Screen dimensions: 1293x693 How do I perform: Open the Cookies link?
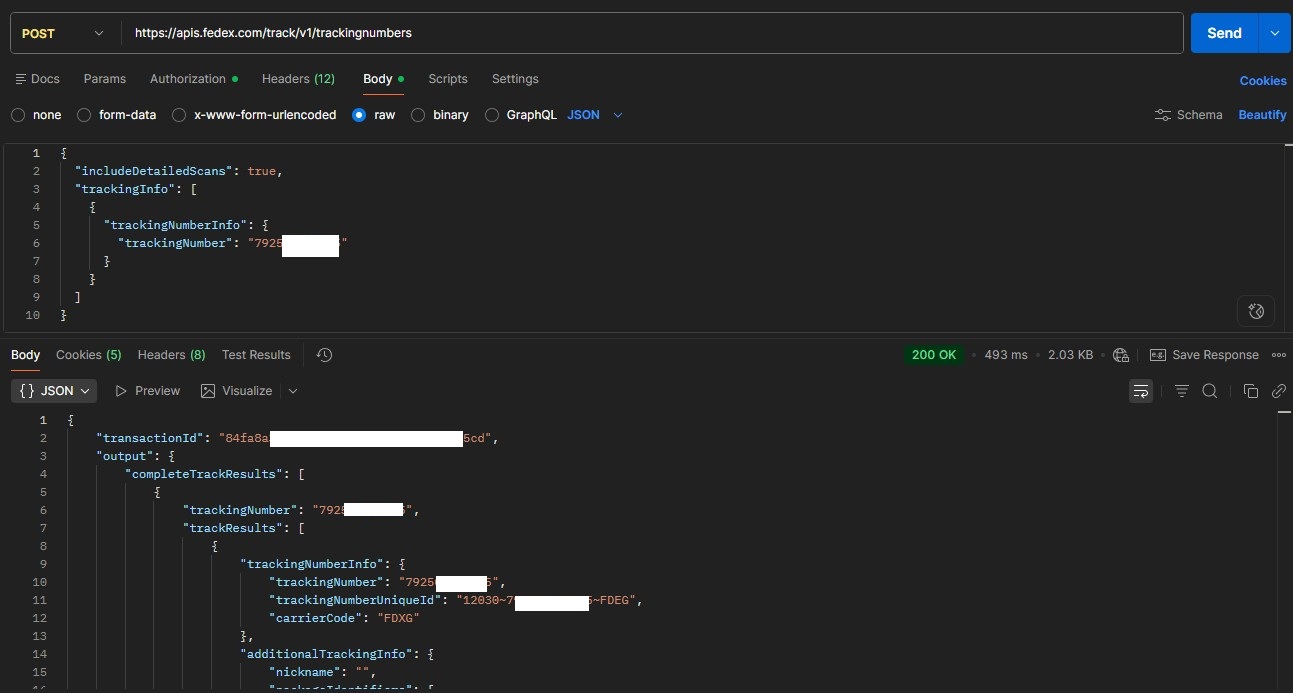[1263, 81]
